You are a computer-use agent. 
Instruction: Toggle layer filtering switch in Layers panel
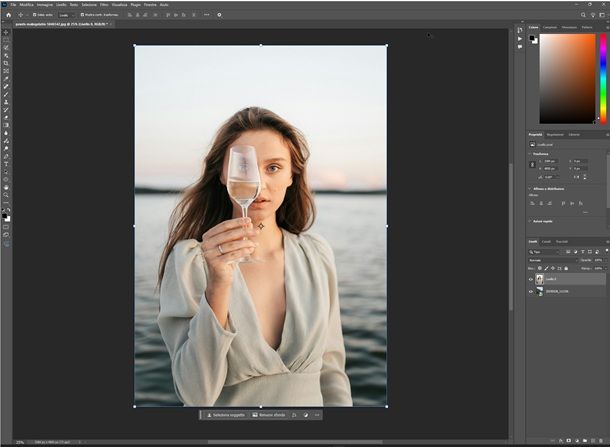(x=607, y=251)
